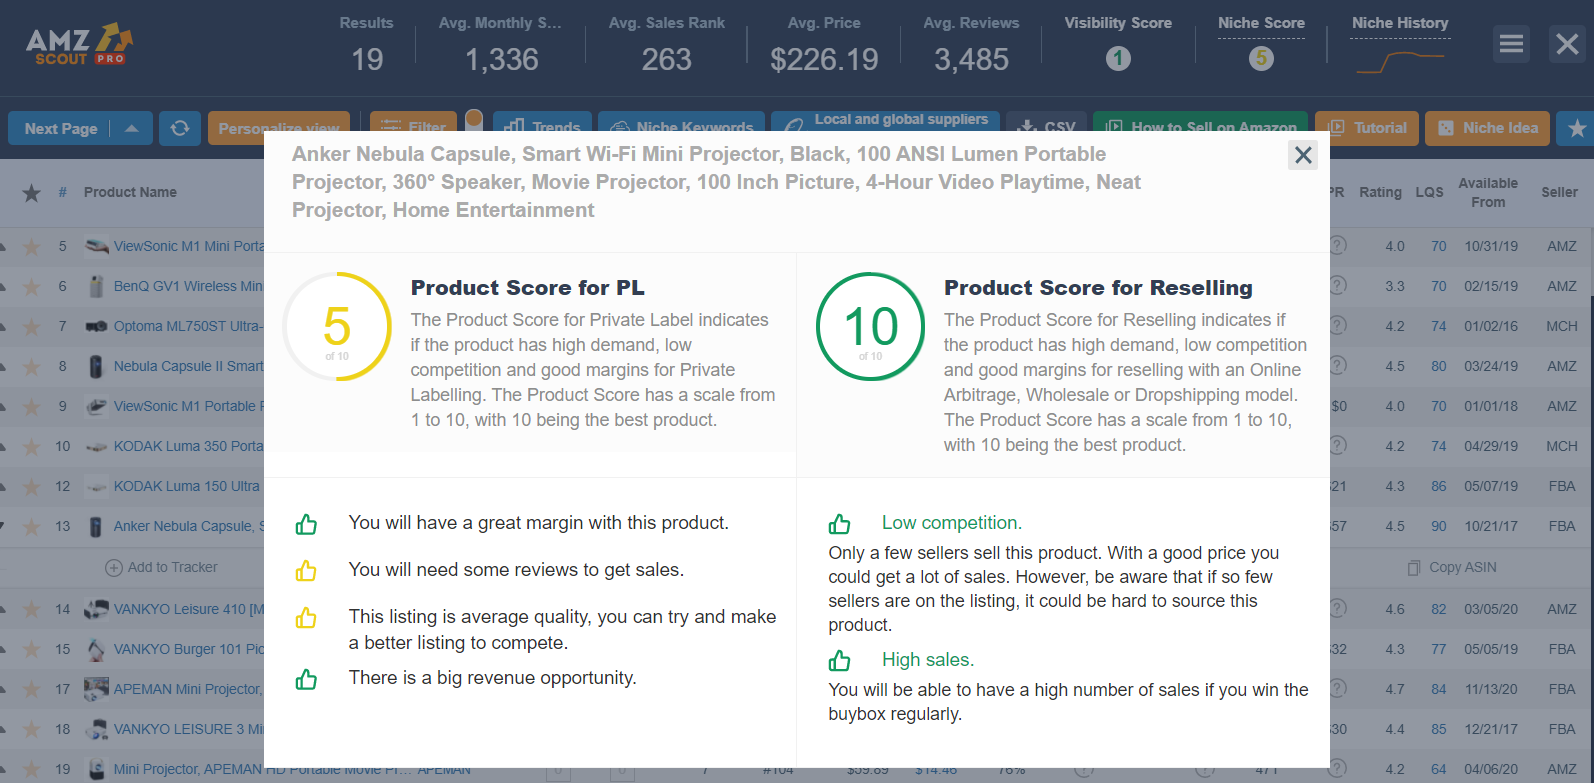This screenshot has height=783, width=1594.
Task: Click the Niche Score badge showing 5
Action: pyautogui.click(x=1261, y=59)
